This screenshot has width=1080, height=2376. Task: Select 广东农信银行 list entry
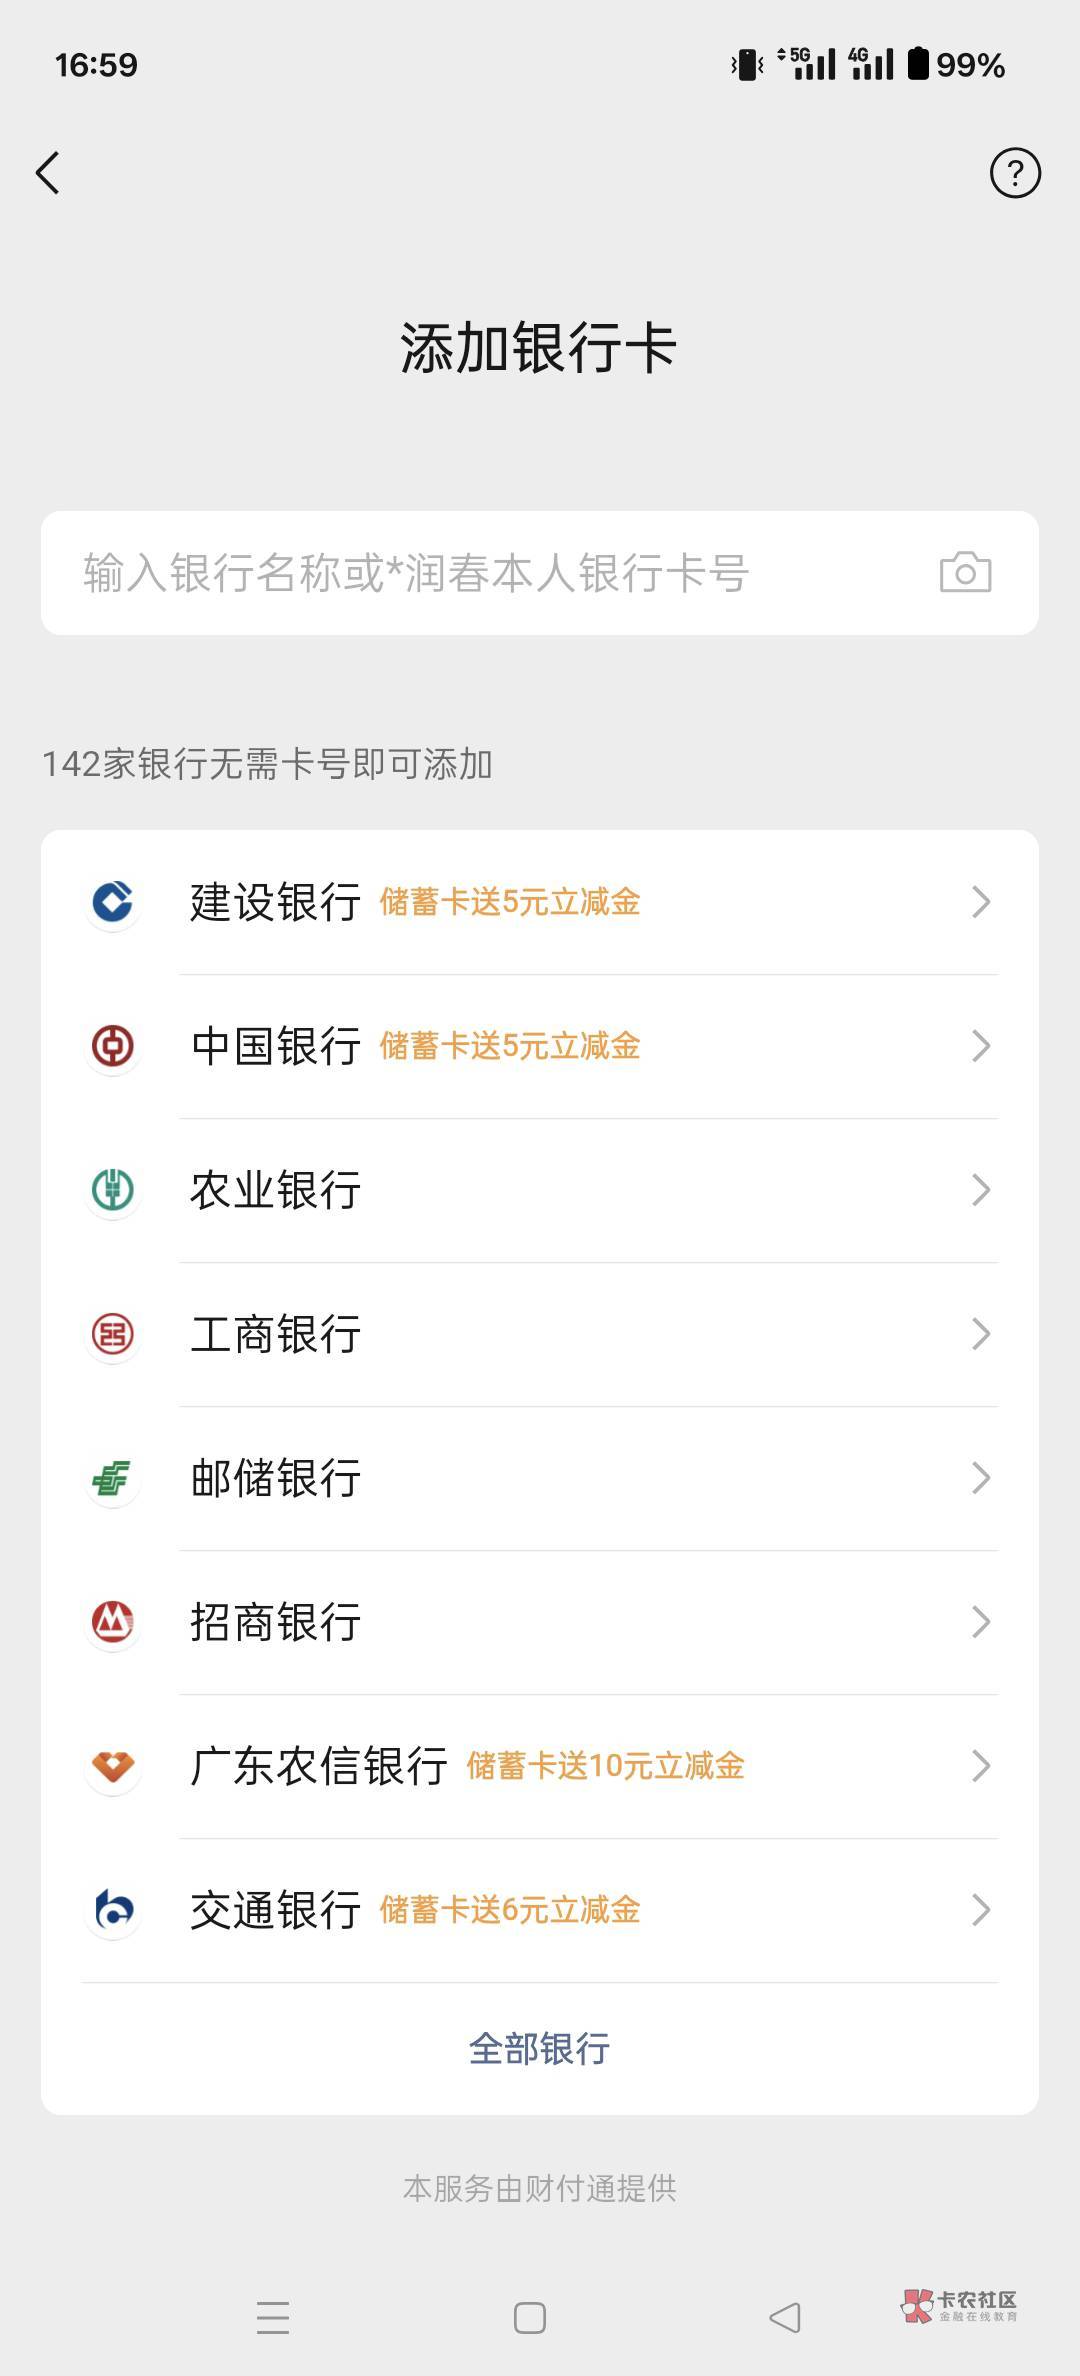[x=319, y=1766]
